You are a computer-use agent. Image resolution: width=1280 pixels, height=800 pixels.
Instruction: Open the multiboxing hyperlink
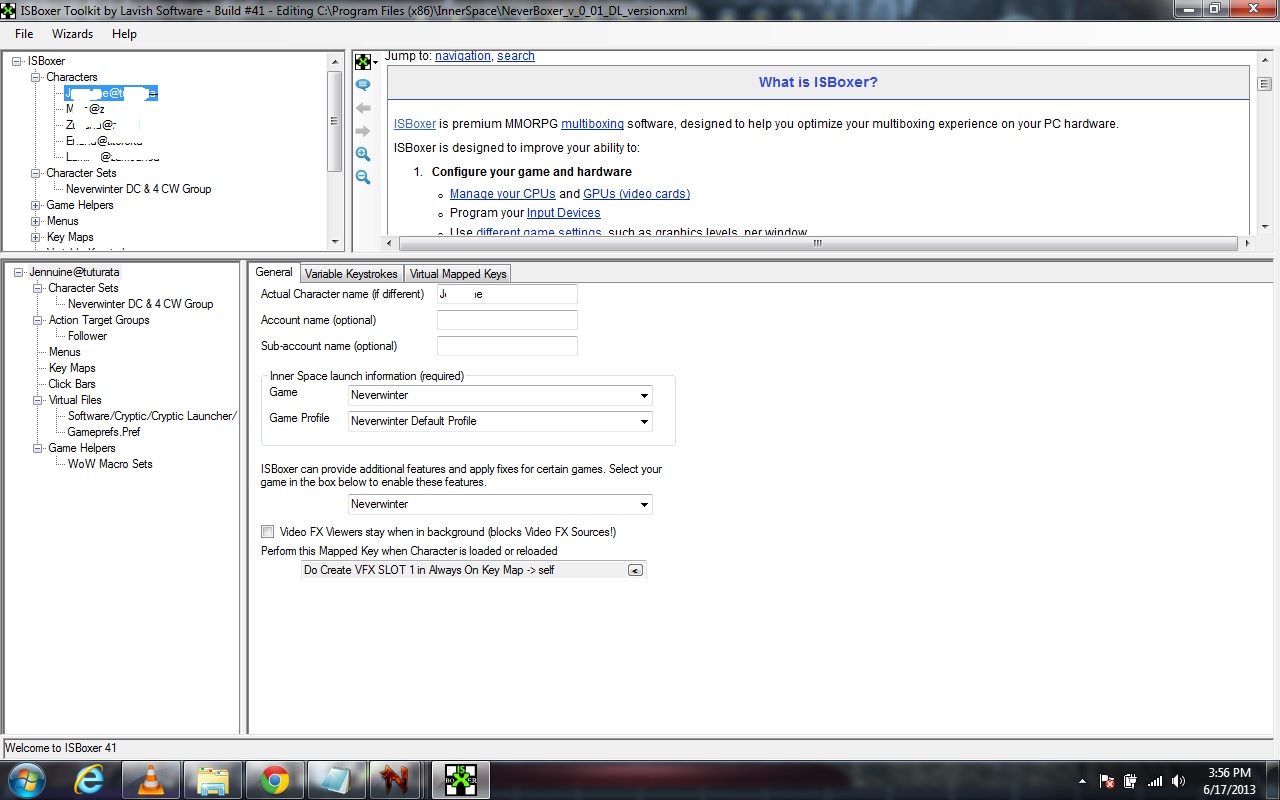click(x=592, y=124)
